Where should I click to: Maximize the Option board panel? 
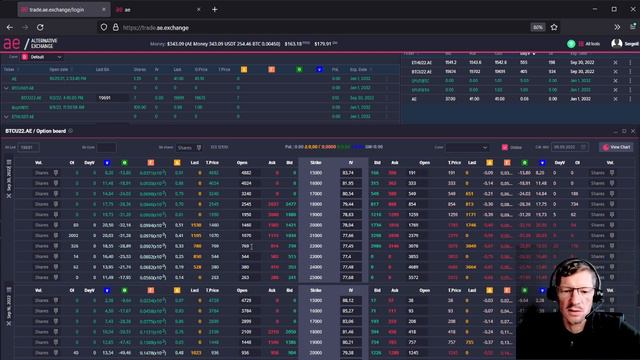point(624,131)
